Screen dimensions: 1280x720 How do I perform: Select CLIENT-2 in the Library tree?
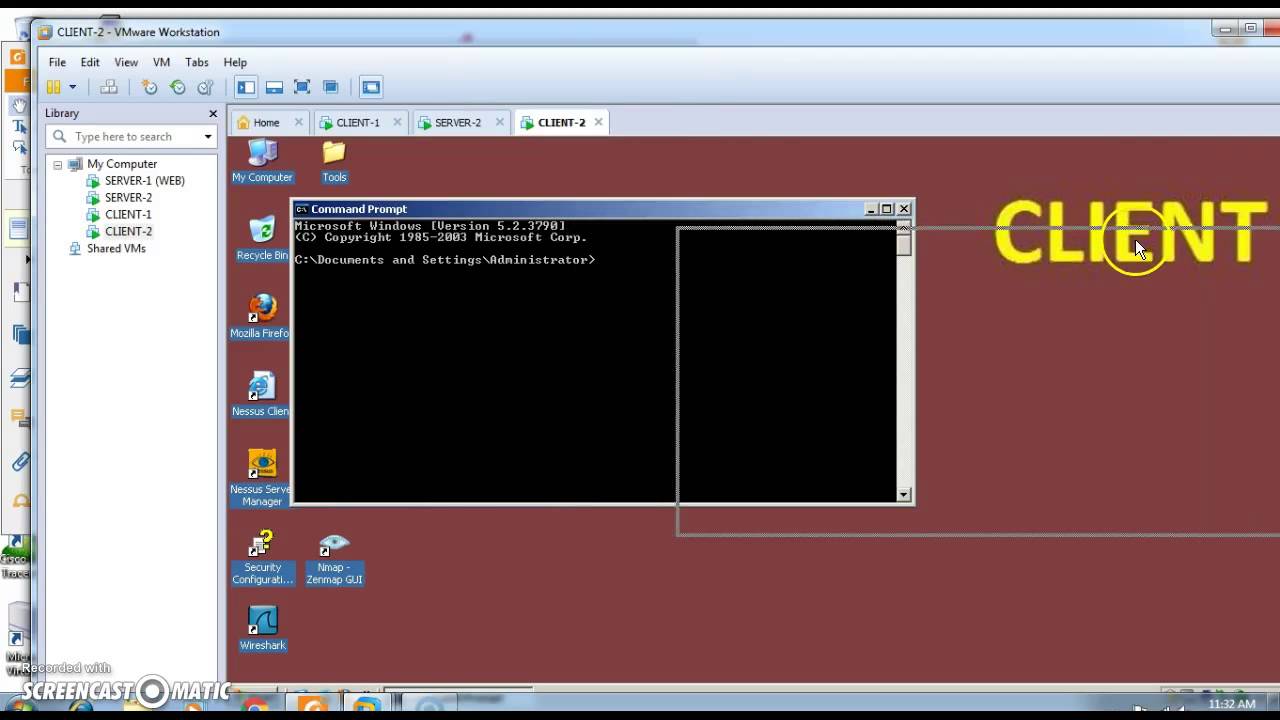pos(128,232)
